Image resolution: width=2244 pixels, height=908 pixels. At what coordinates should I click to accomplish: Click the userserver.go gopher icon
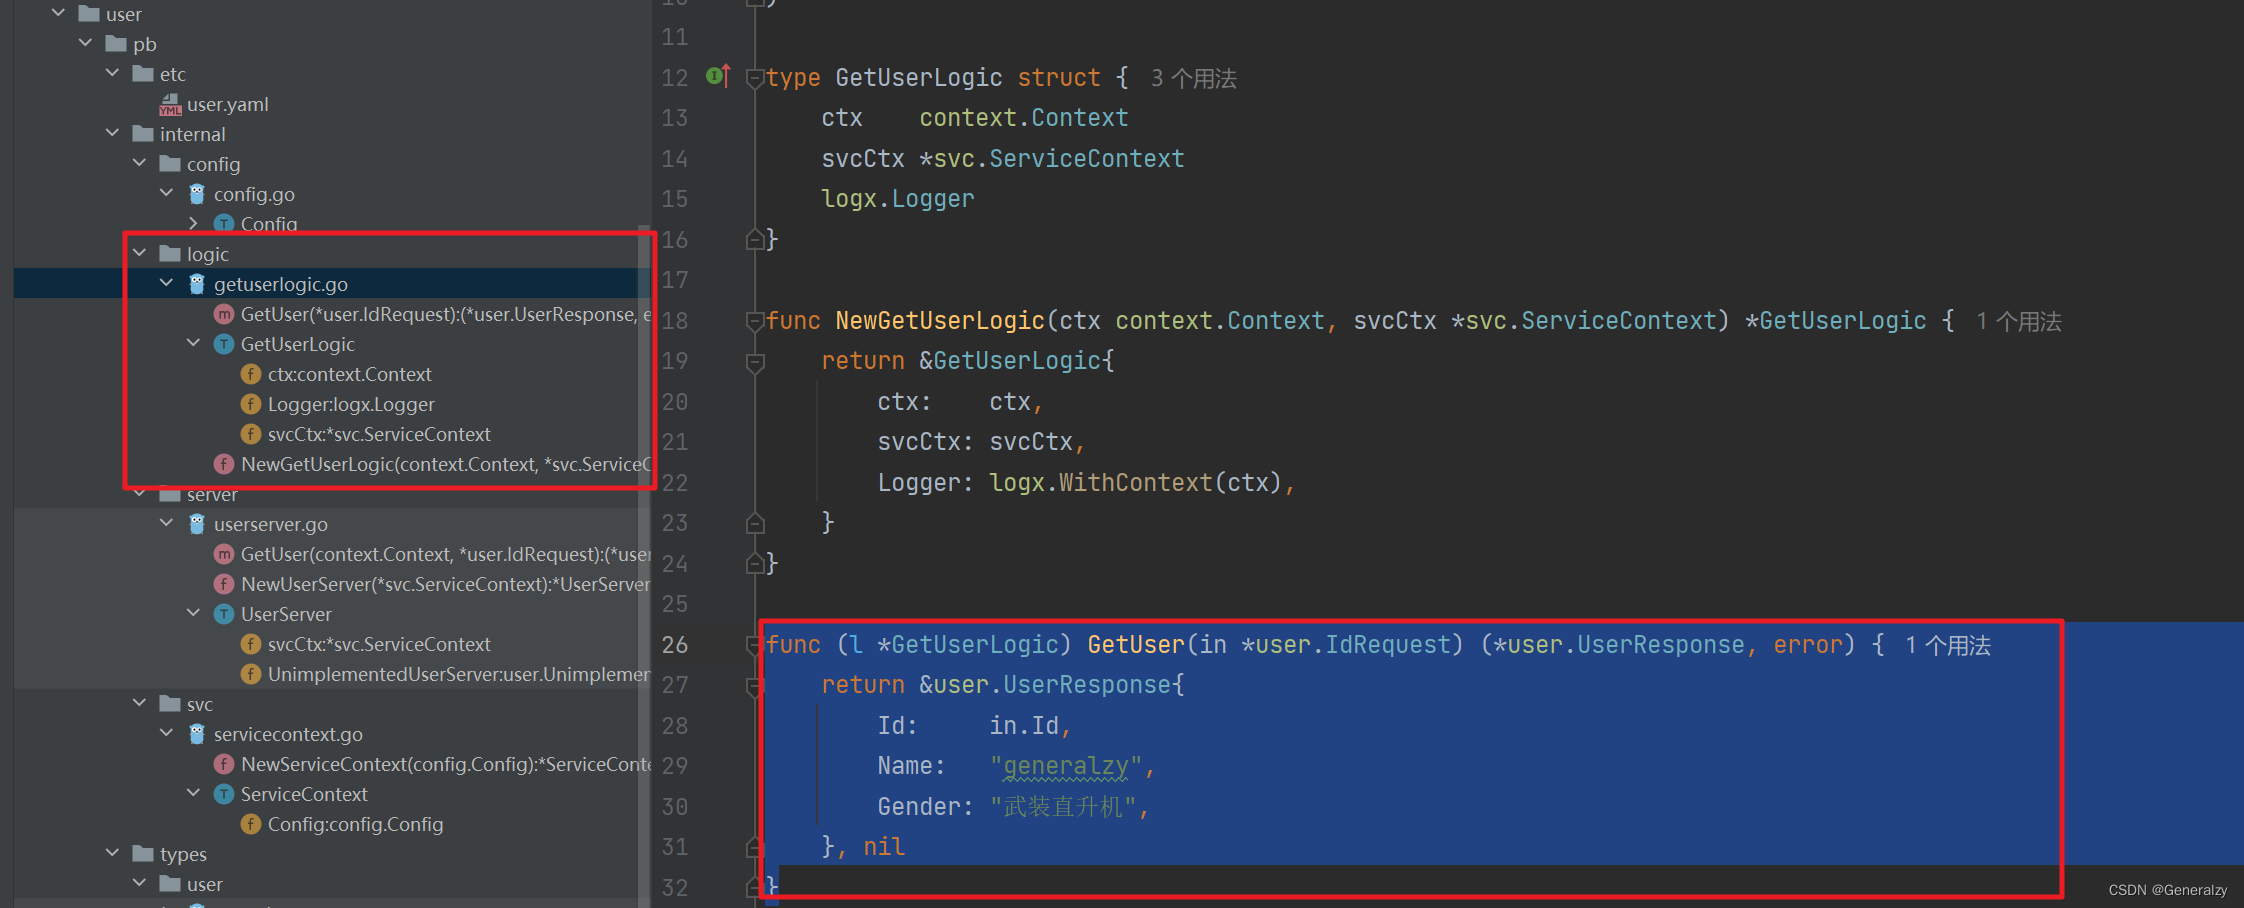tap(197, 524)
